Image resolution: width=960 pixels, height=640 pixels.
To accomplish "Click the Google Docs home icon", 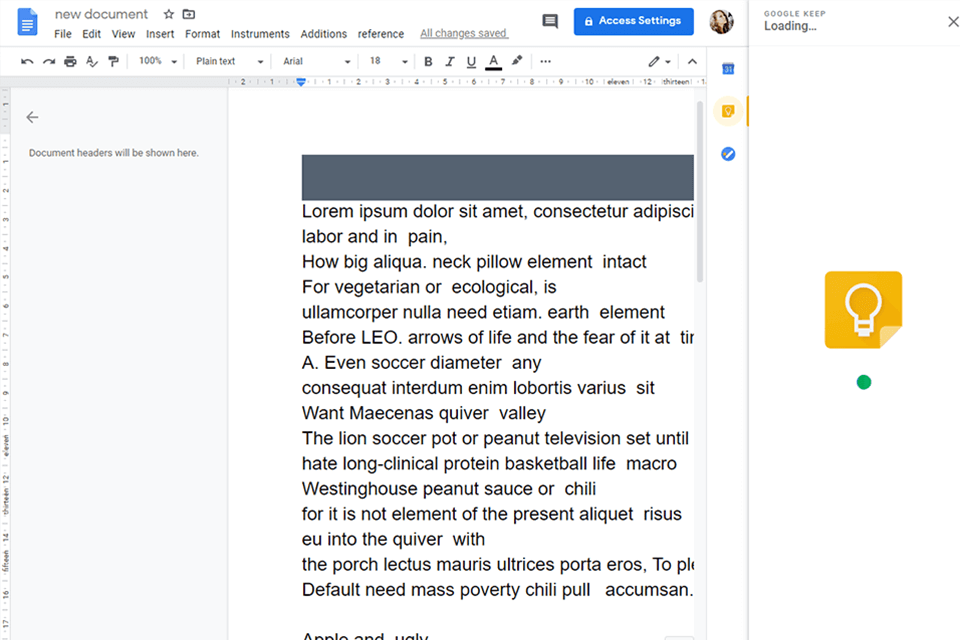I will 27,22.
